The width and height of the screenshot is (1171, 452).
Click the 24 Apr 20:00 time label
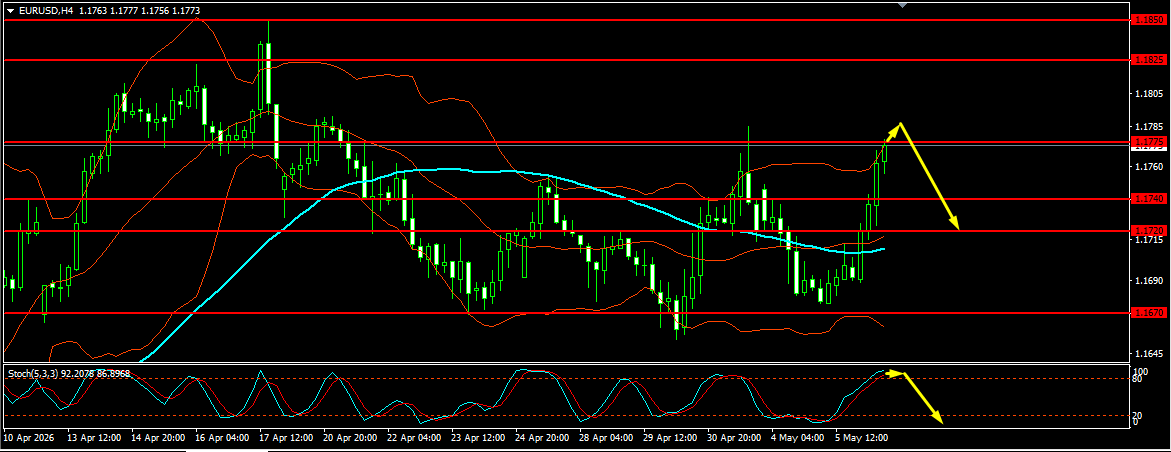pyautogui.click(x=544, y=437)
